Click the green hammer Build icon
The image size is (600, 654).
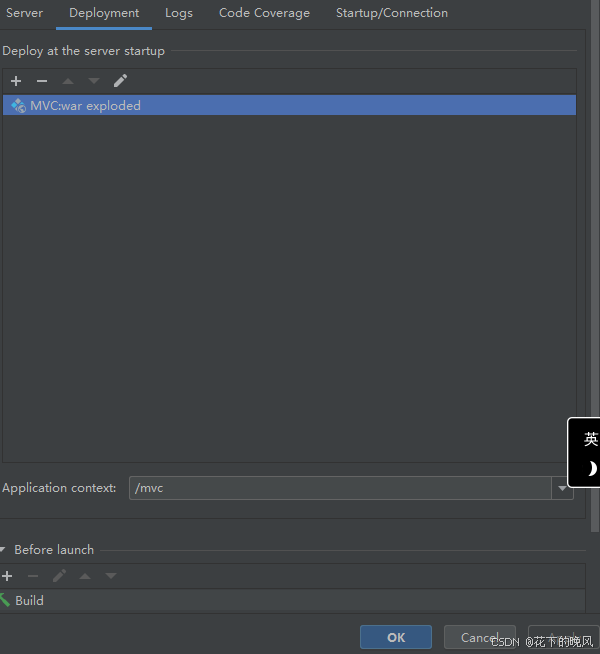coord(5,600)
